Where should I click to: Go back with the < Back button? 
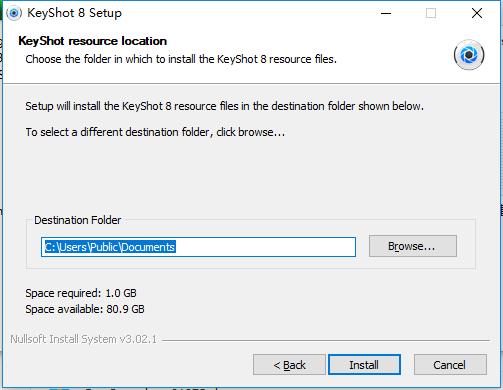tap(289, 365)
